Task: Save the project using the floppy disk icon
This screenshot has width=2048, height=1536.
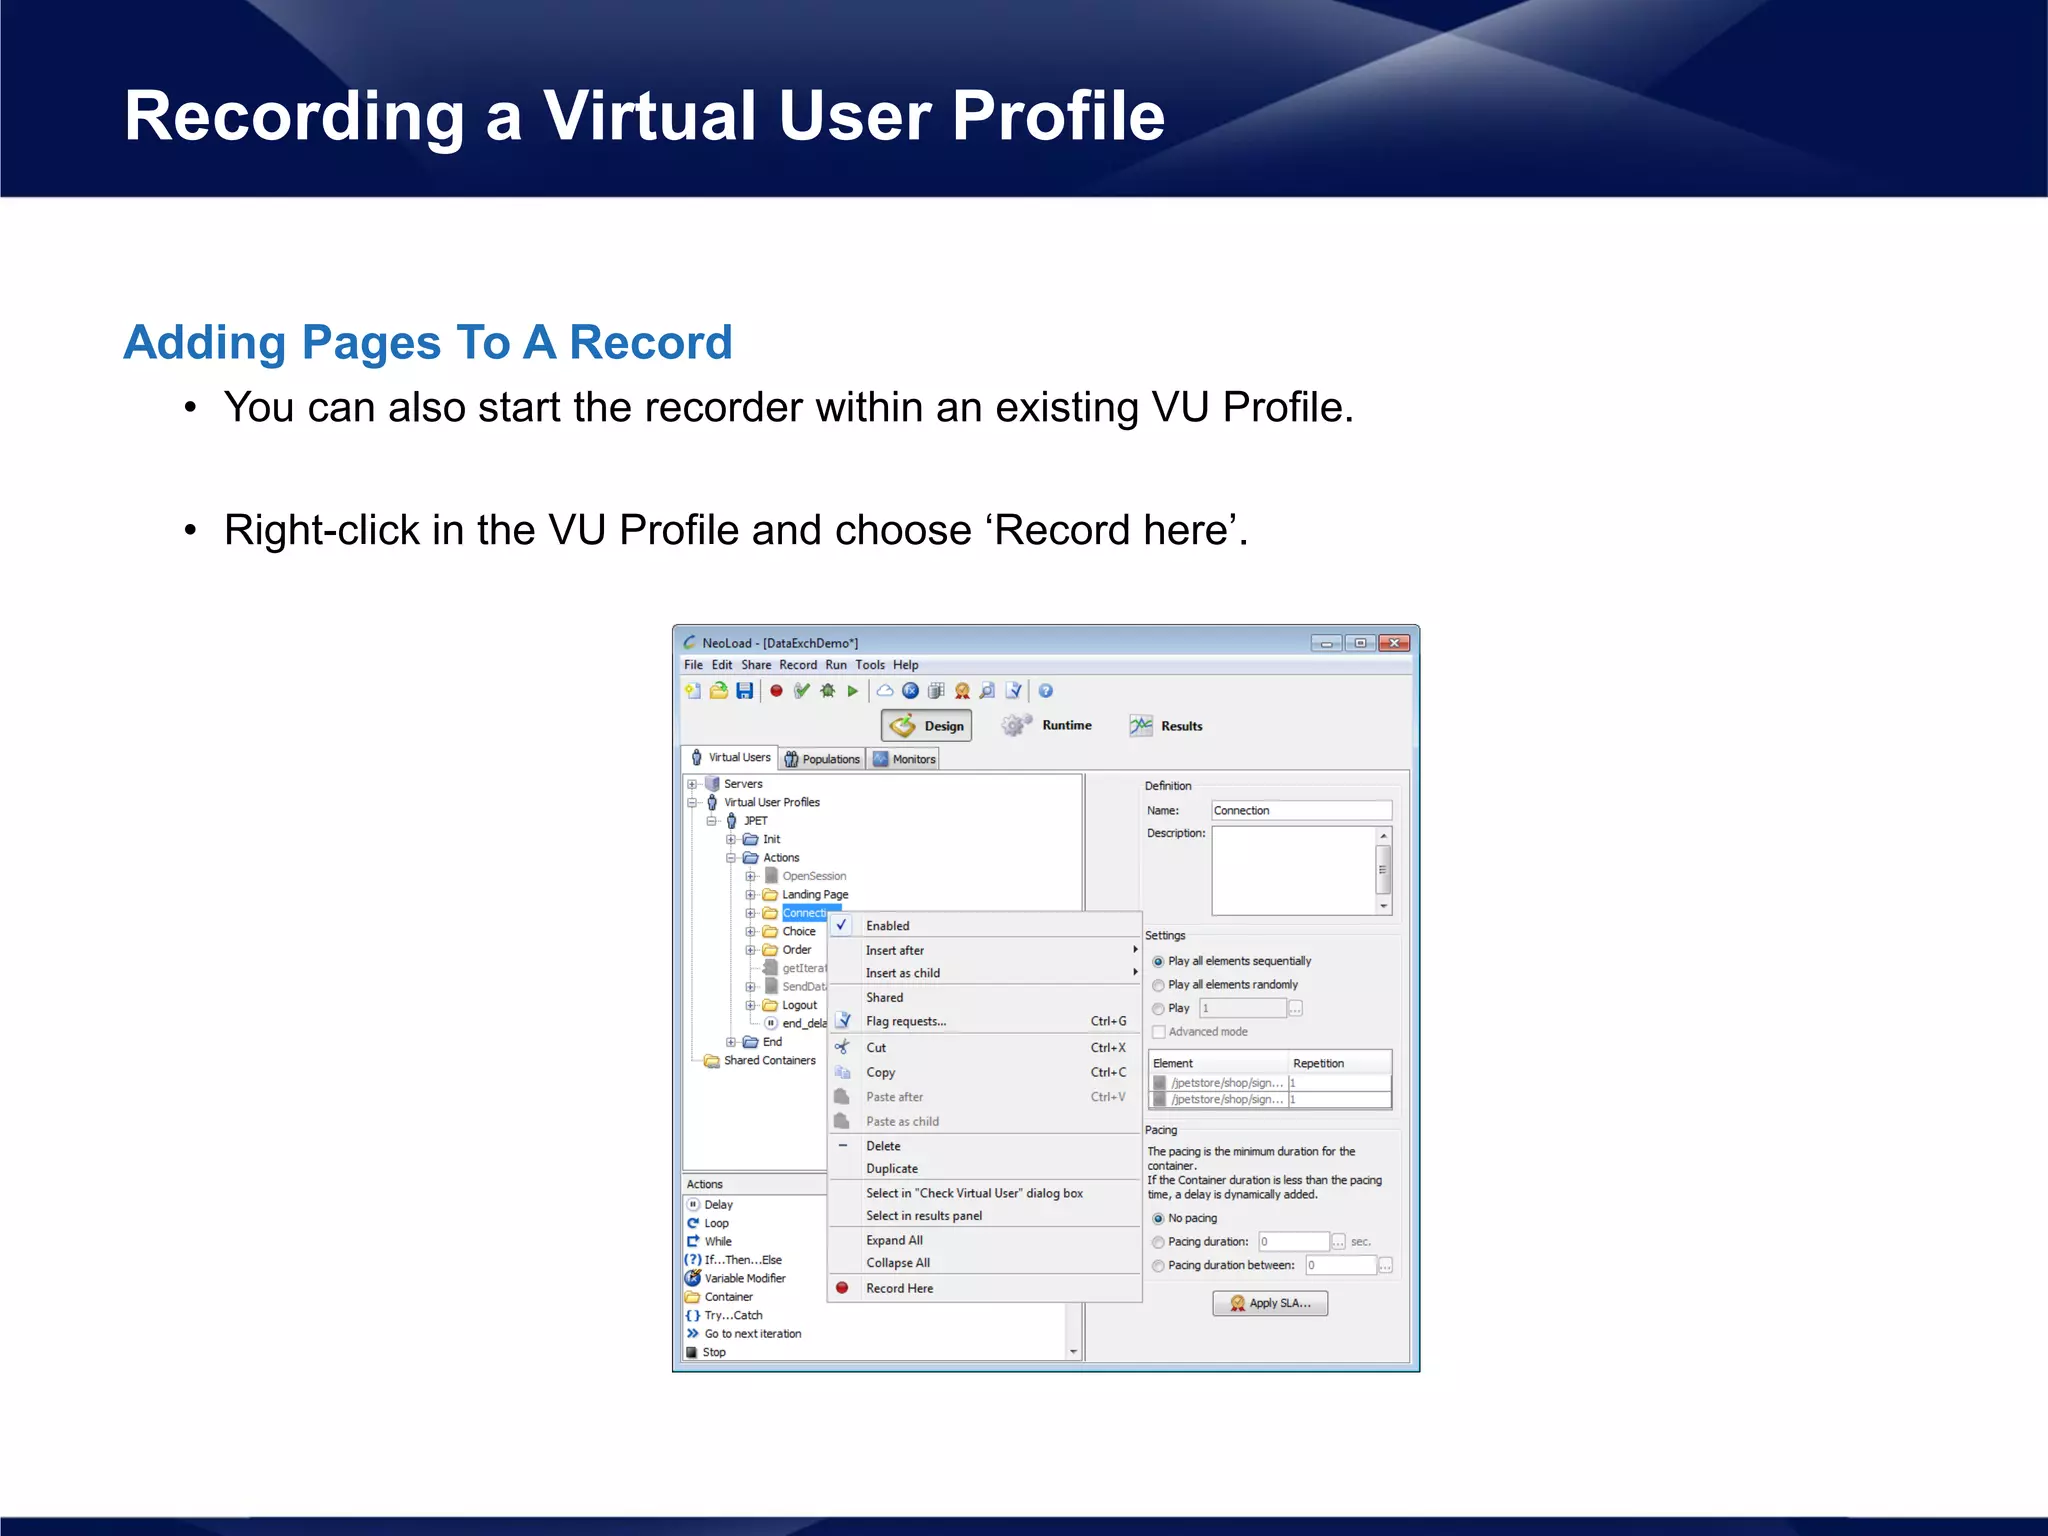Action: coord(744,690)
